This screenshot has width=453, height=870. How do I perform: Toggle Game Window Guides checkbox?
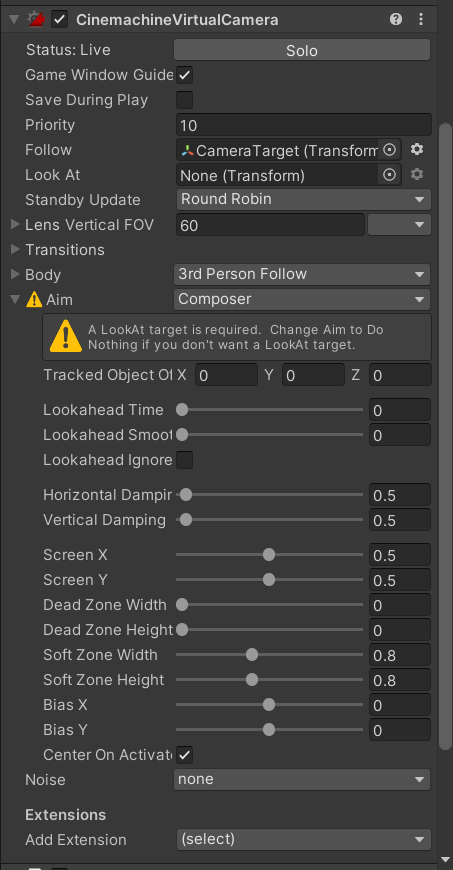(184, 75)
